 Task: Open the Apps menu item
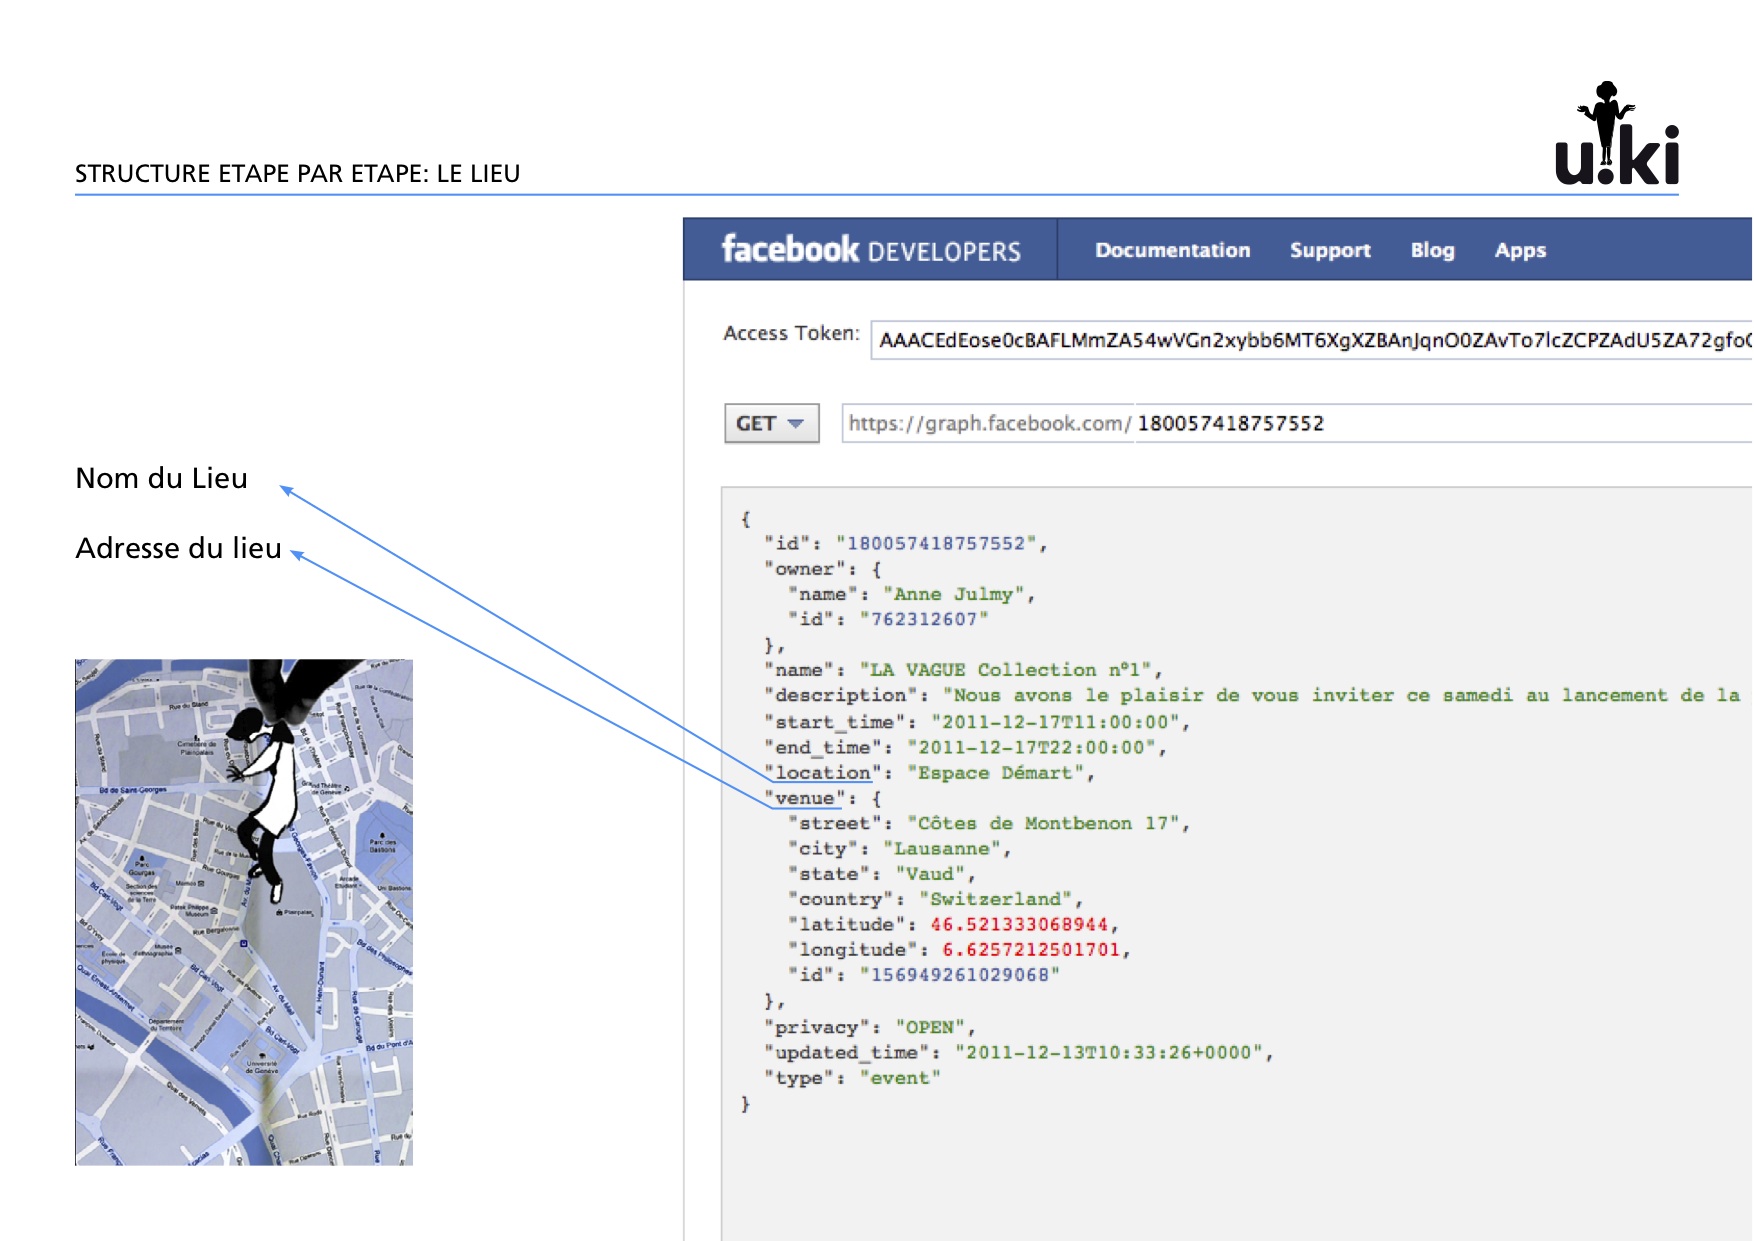coord(1519,250)
